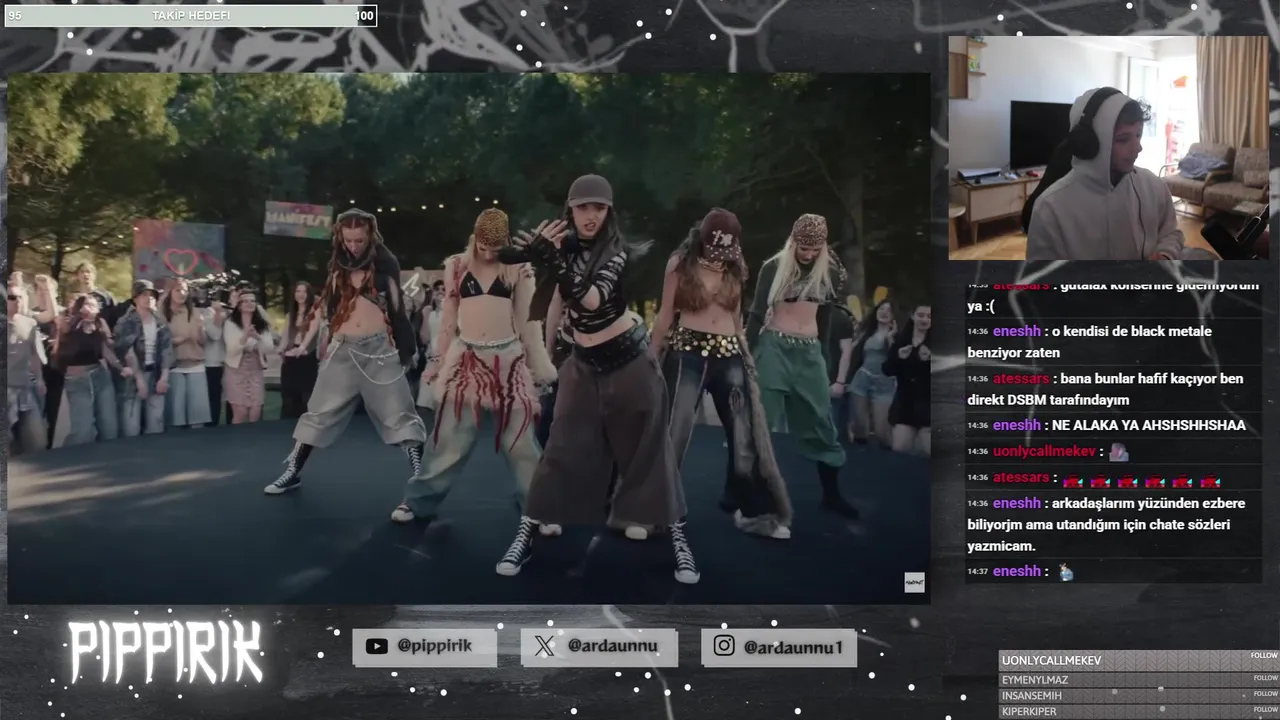Click chat text 'yazmicam.'

tap(1001, 546)
